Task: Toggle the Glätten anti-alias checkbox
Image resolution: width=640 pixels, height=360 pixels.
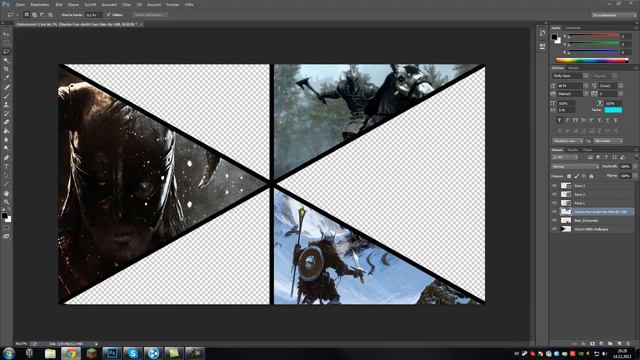Action: (x=109, y=15)
